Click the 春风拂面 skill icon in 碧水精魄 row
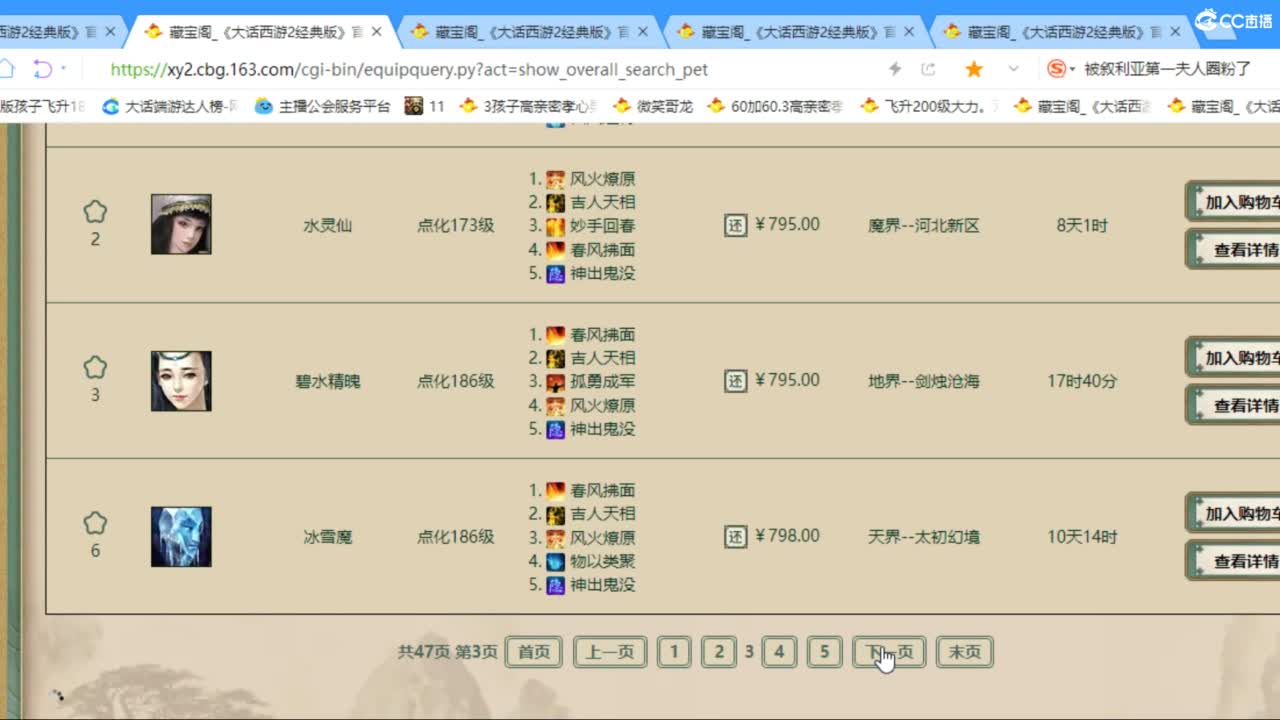This screenshot has height=720, width=1280. pyautogui.click(x=555, y=335)
